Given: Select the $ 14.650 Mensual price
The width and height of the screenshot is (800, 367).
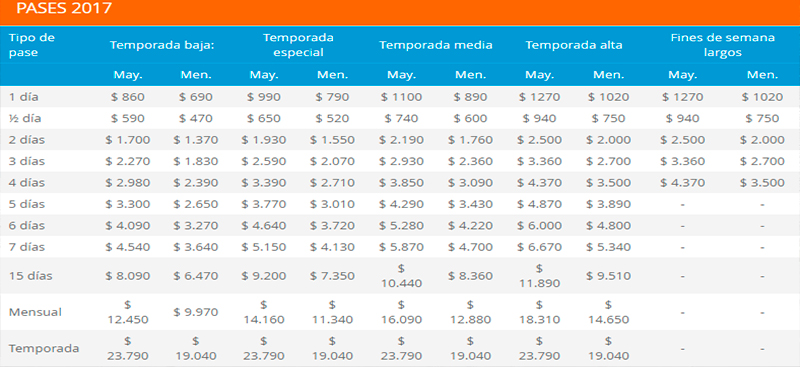Looking at the screenshot, I should [x=608, y=312].
